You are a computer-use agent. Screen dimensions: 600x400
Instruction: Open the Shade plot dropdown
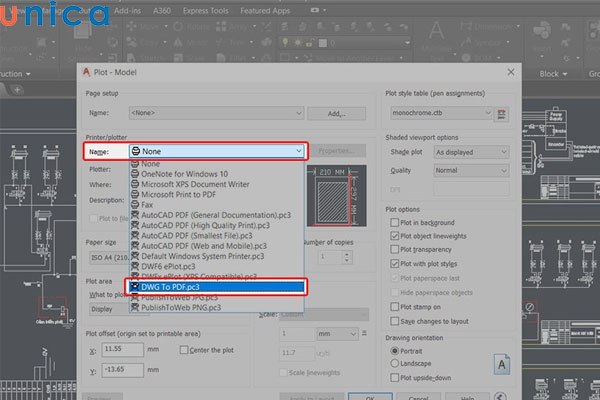click(471, 152)
